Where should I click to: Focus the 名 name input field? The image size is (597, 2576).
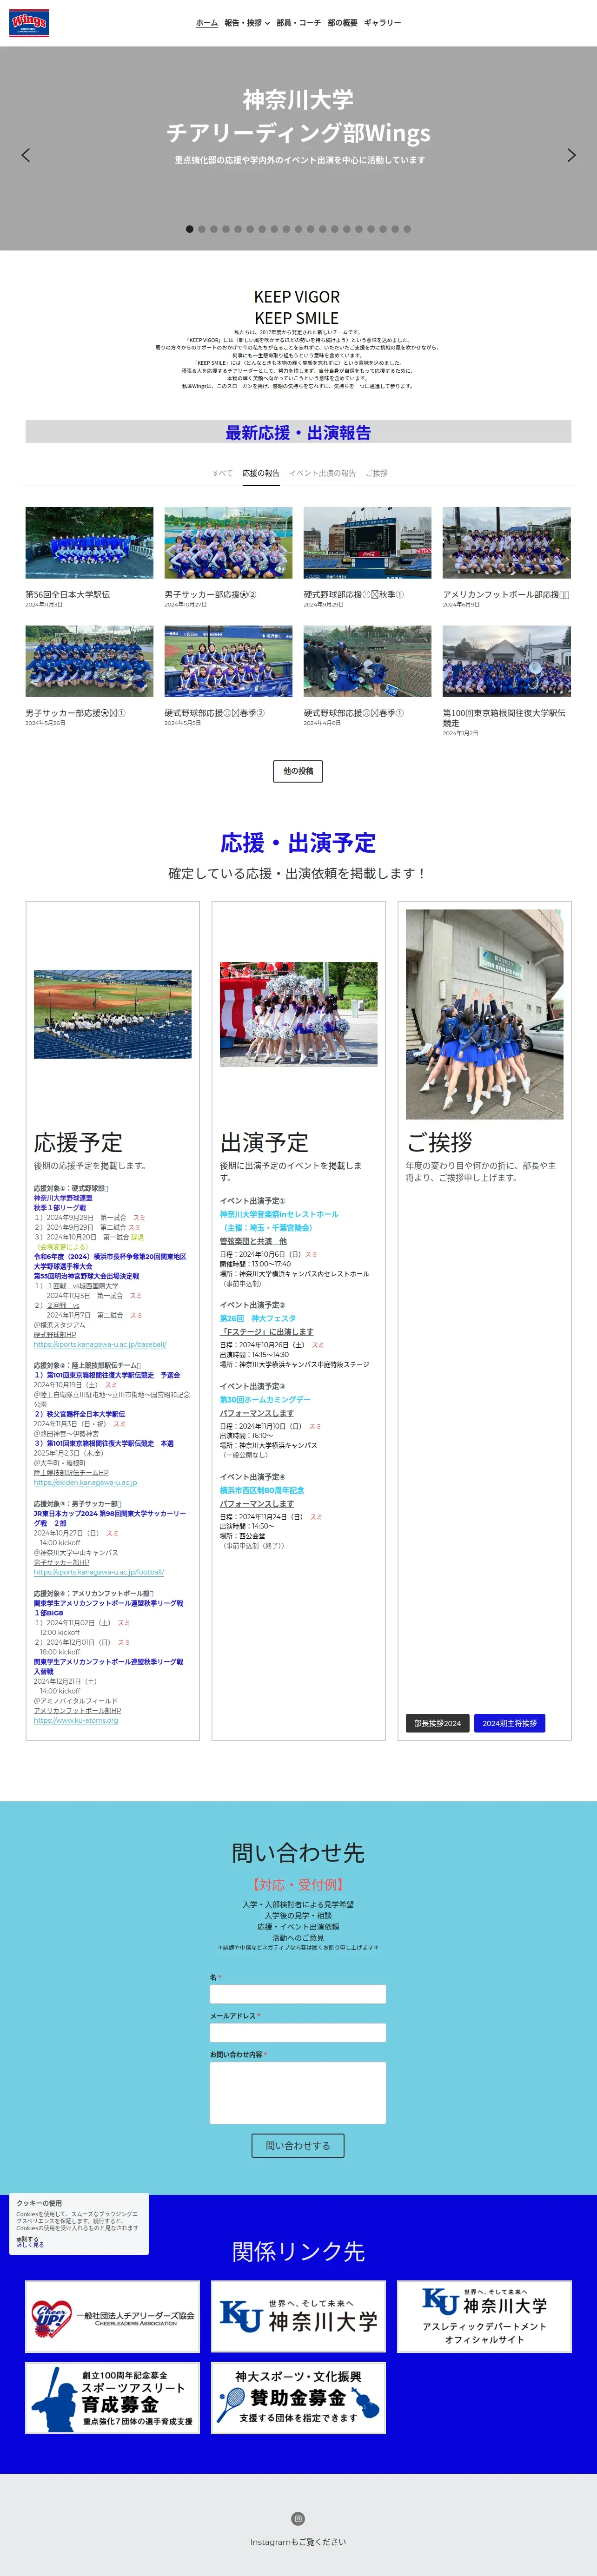(298, 1994)
